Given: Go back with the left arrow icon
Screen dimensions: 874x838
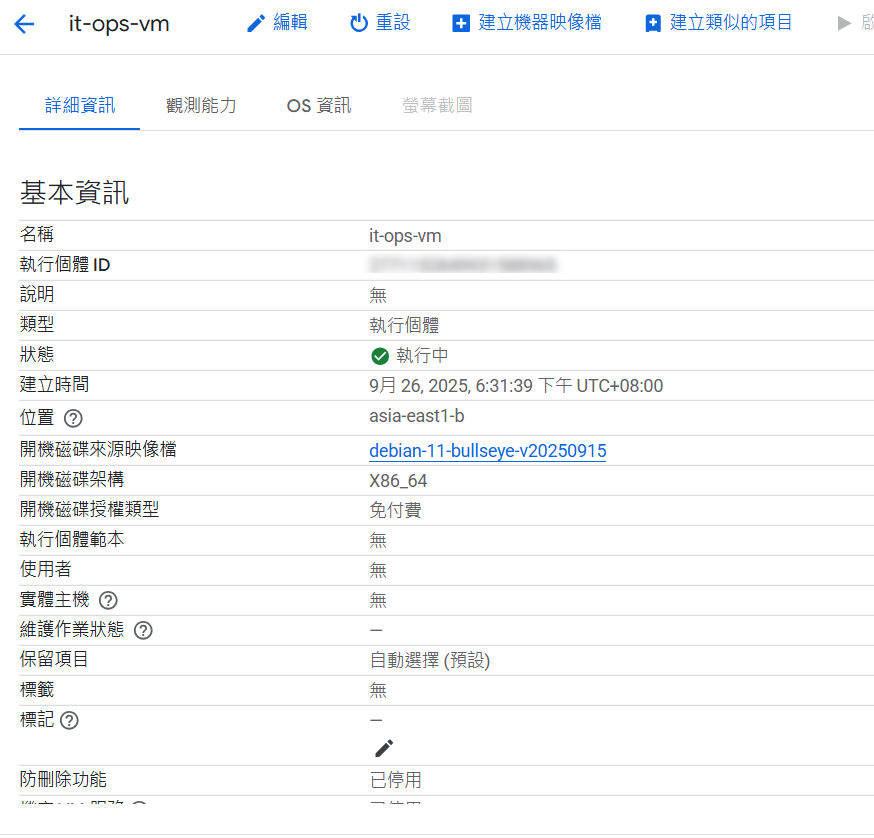Looking at the screenshot, I should coord(24,24).
